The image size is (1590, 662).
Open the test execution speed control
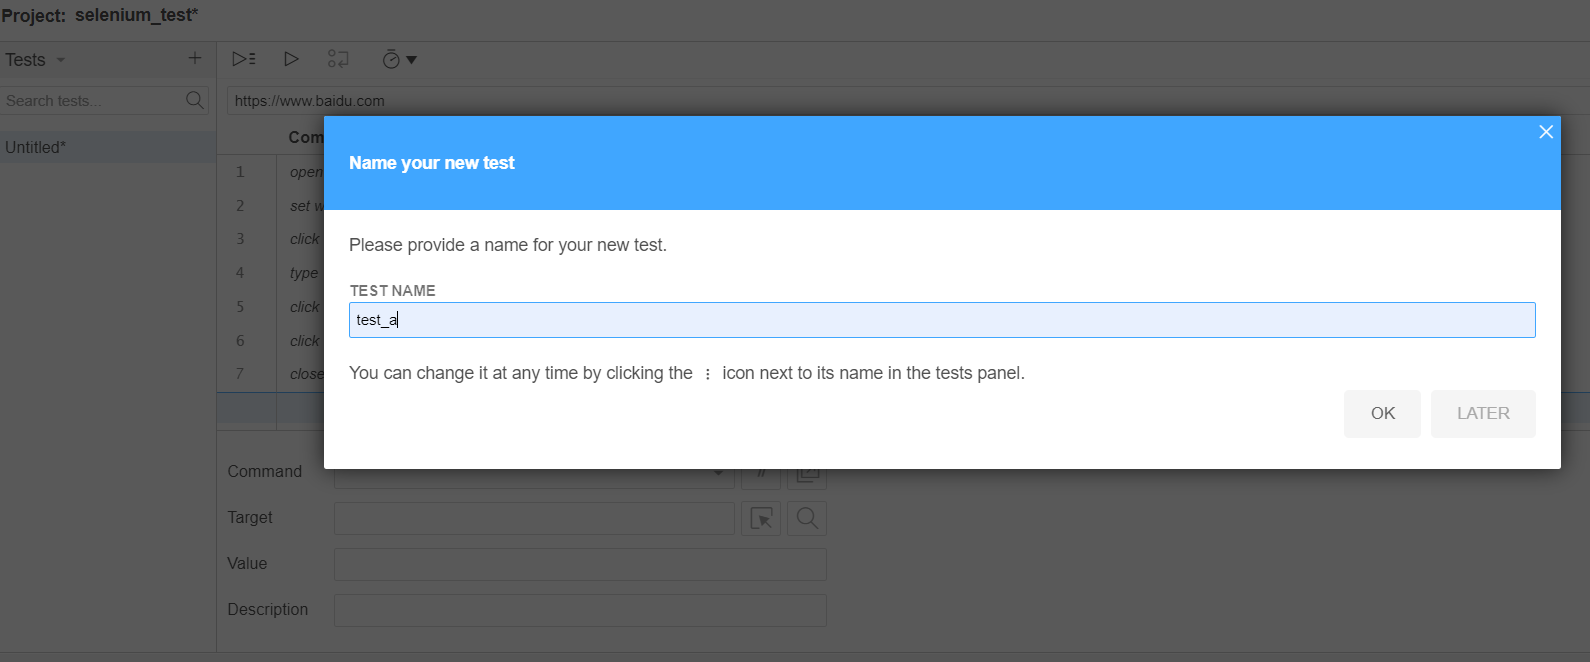[399, 60]
